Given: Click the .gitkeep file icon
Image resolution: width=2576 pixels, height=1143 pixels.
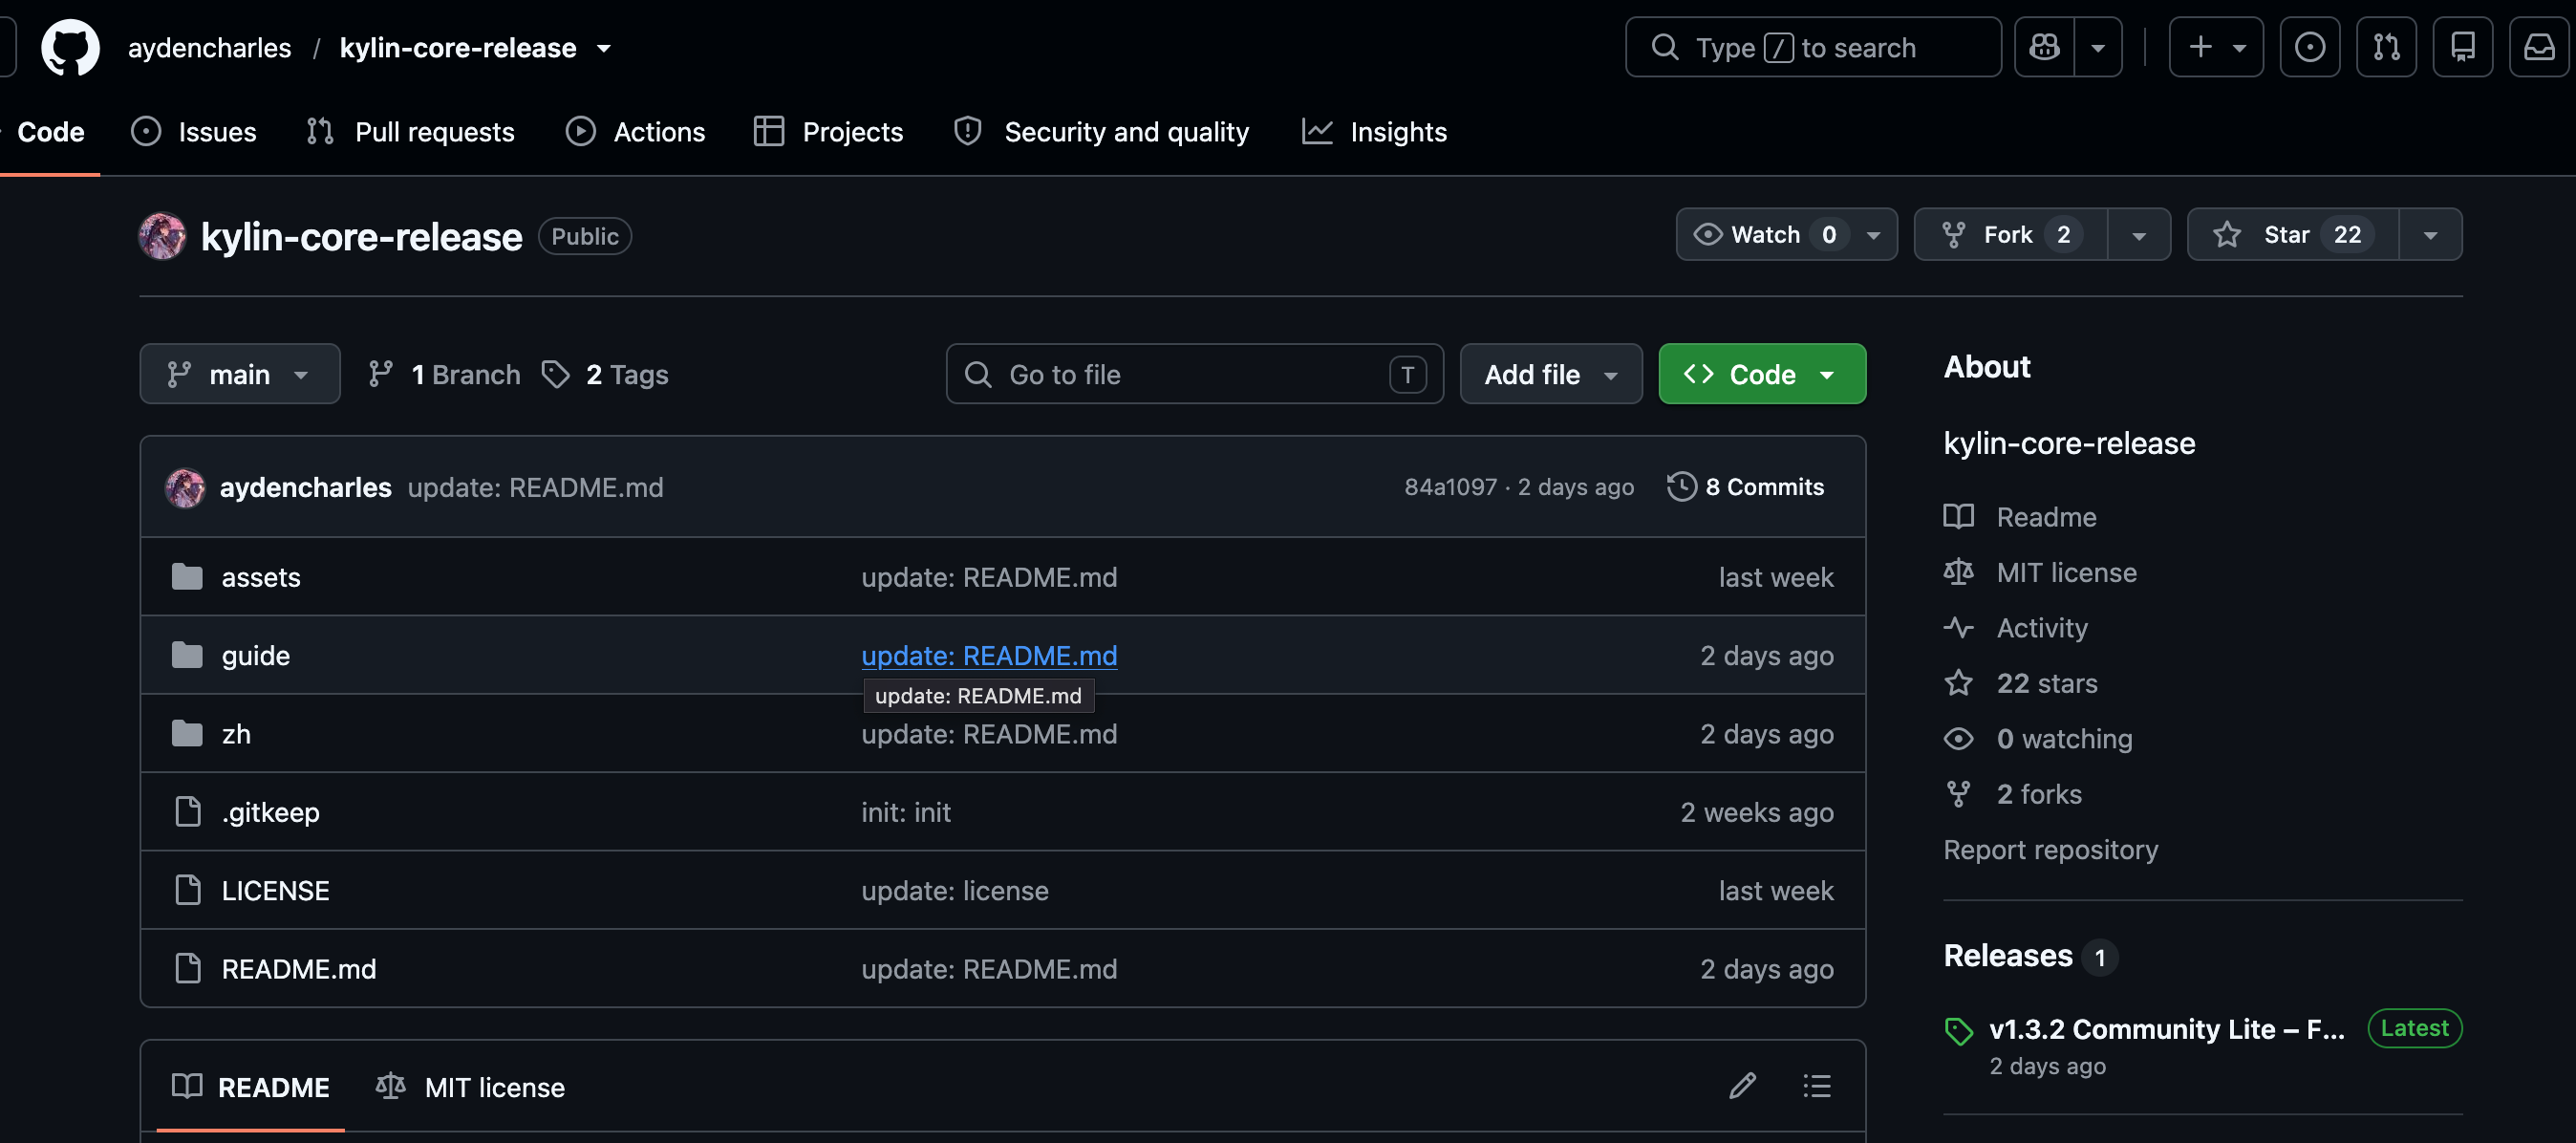Looking at the screenshot, I should click(188, 812).
